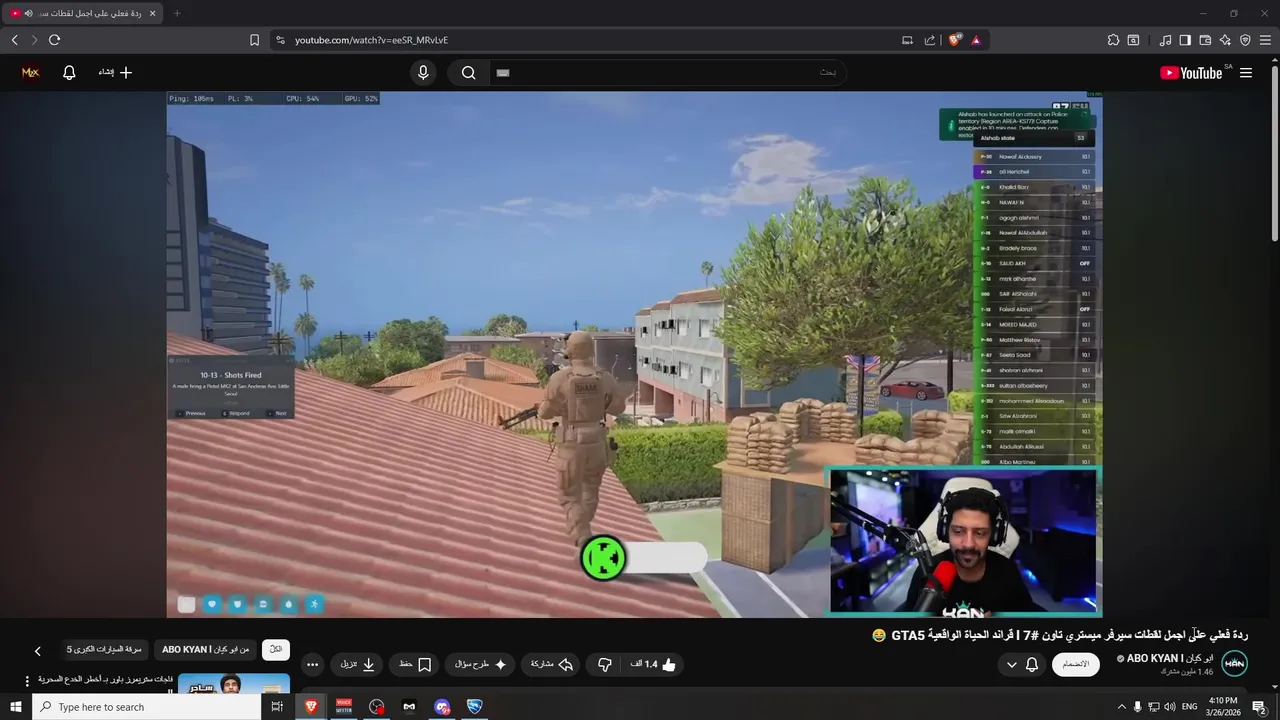Click the YouTube search magnifier button

pyautogui.click(x=468, y=72)
